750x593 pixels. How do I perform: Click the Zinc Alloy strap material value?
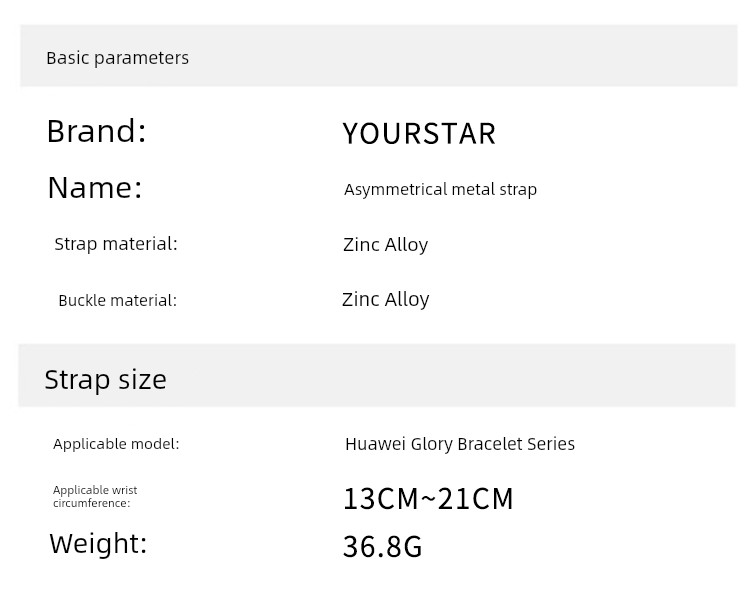[386, 245]
